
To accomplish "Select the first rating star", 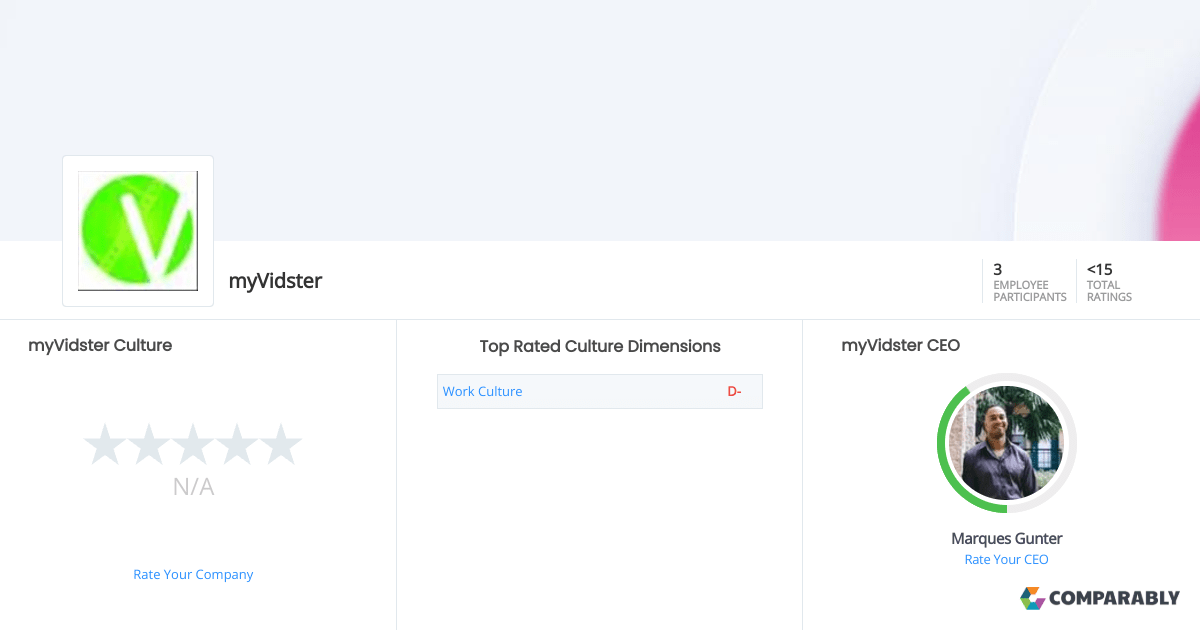I will pos(104,445).
